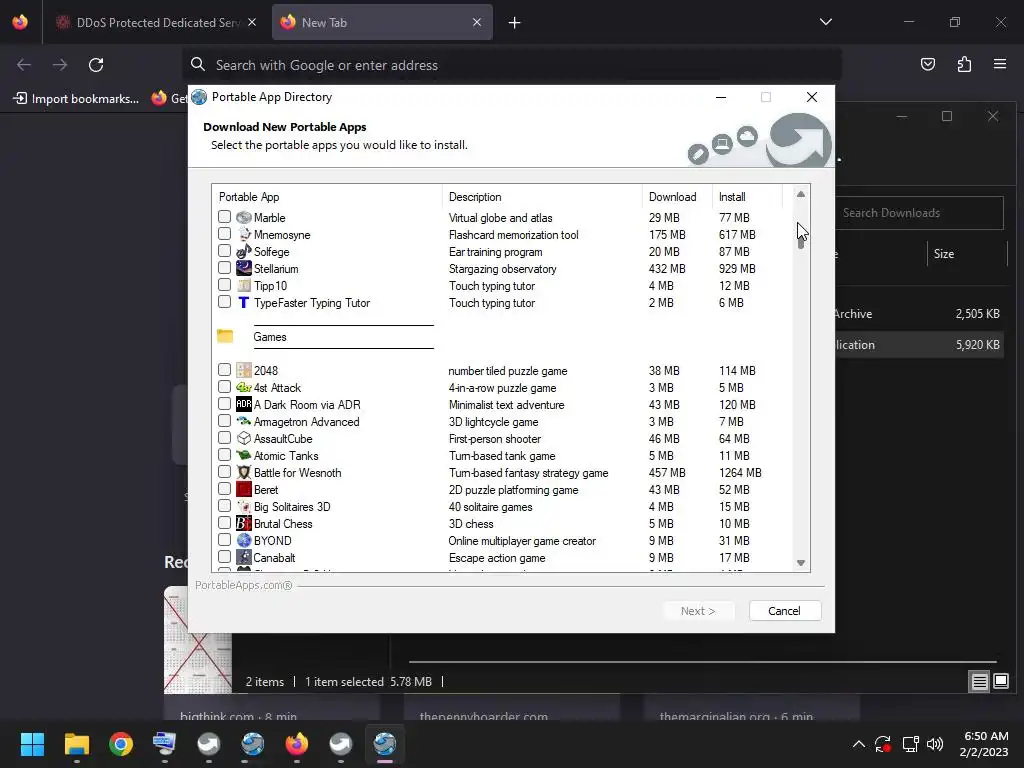
Task: Click Search Downloads box in Explorer window
Action: 920,213
